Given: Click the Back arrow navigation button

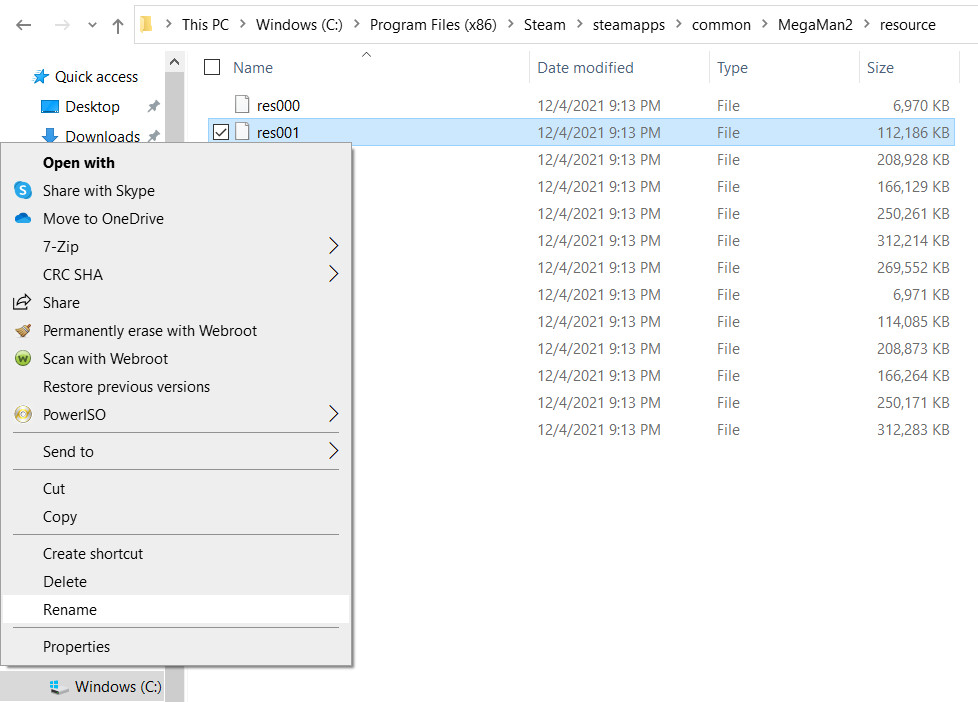Looking at the screenshot, I should click(x=24, y=25).
